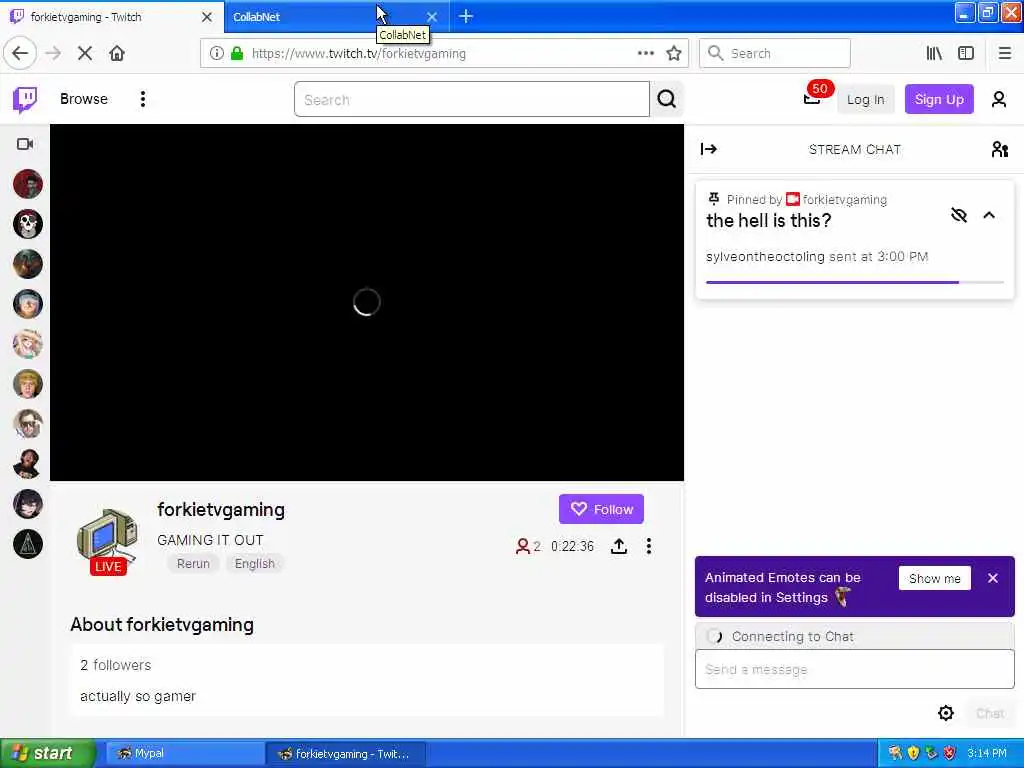Open a new browser tab
Image resolution: width=1024 pixels, height=768 pixels.
[x=466, y=16]
